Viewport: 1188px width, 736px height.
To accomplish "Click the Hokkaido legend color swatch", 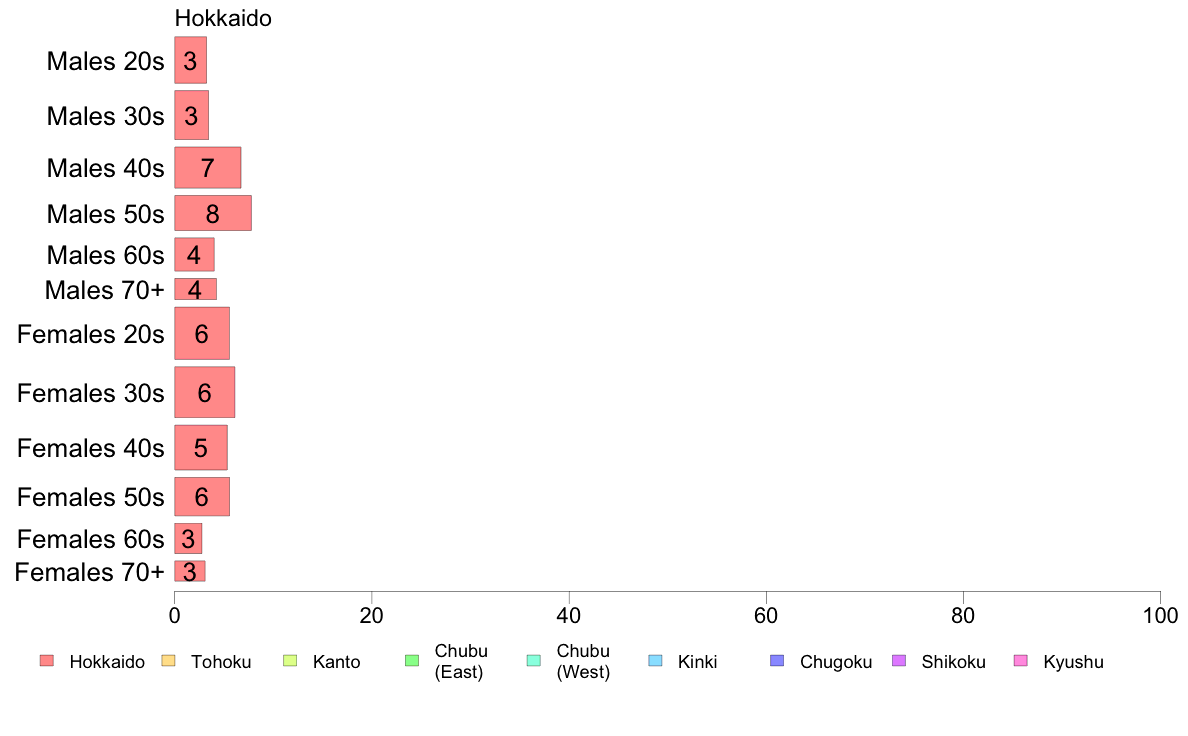I will click(x=47, y=661).
